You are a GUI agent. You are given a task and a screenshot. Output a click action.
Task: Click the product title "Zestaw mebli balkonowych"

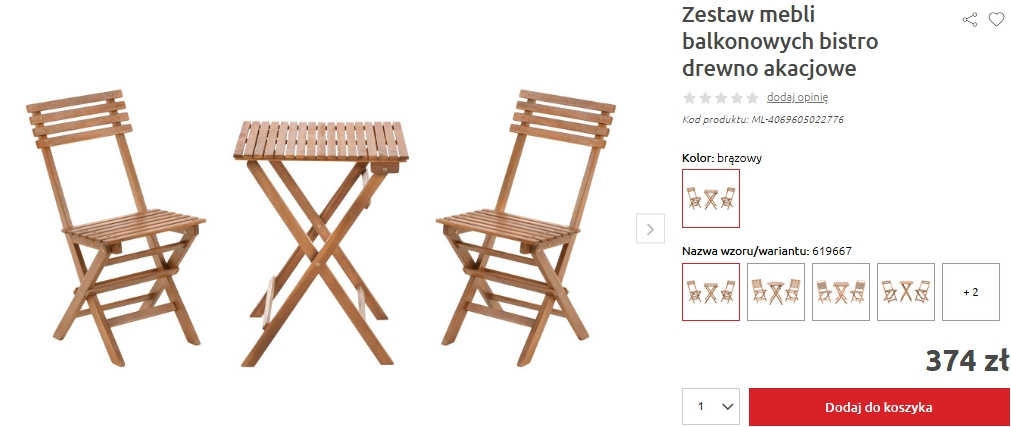pyautogui.click(x=780, y=27)
